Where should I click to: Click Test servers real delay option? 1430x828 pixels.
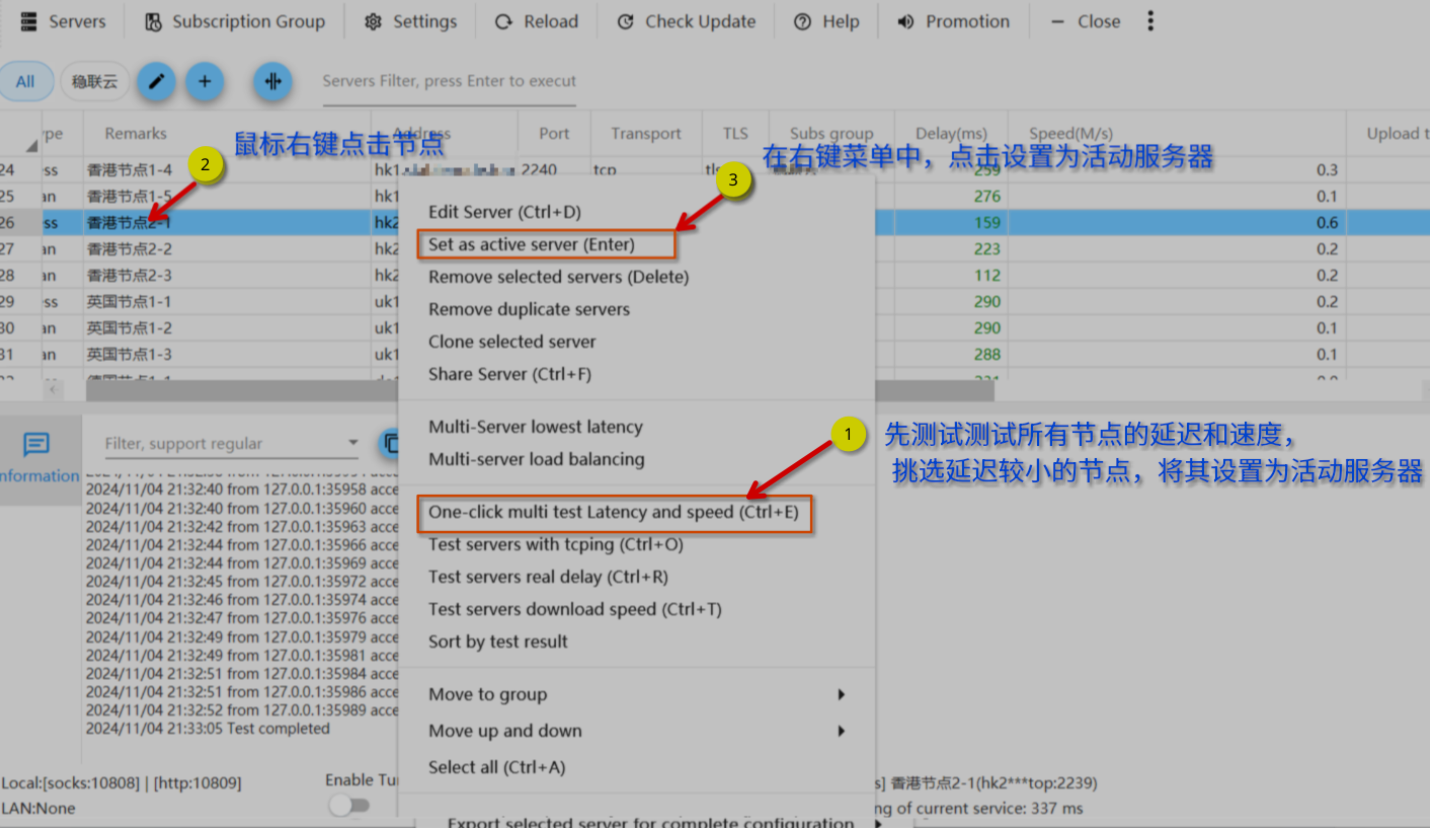coord(548,577)
